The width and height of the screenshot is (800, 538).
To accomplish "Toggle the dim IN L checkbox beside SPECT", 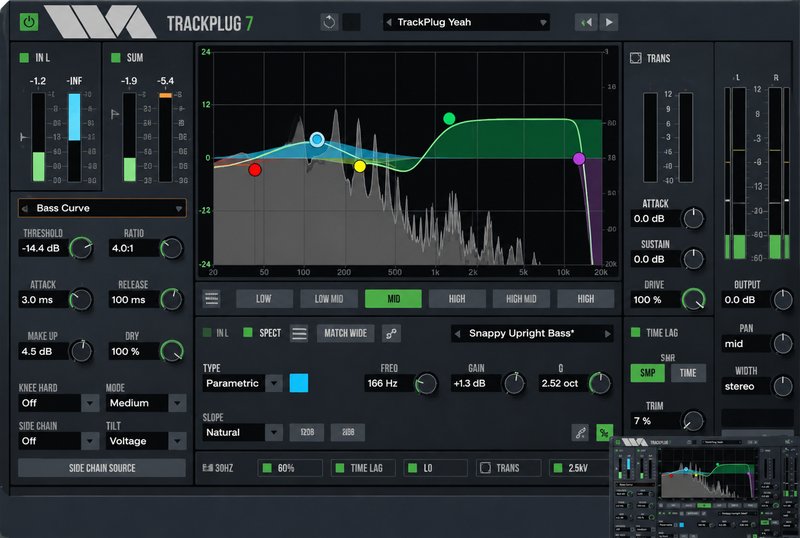I will (x=207, y=333).
